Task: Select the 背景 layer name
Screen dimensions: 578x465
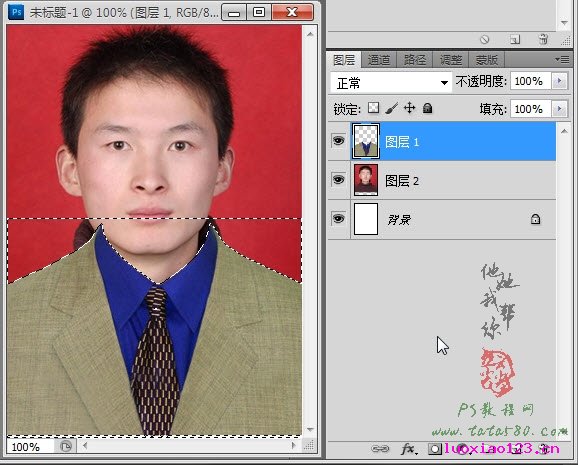Action: (x=399, y=220)
